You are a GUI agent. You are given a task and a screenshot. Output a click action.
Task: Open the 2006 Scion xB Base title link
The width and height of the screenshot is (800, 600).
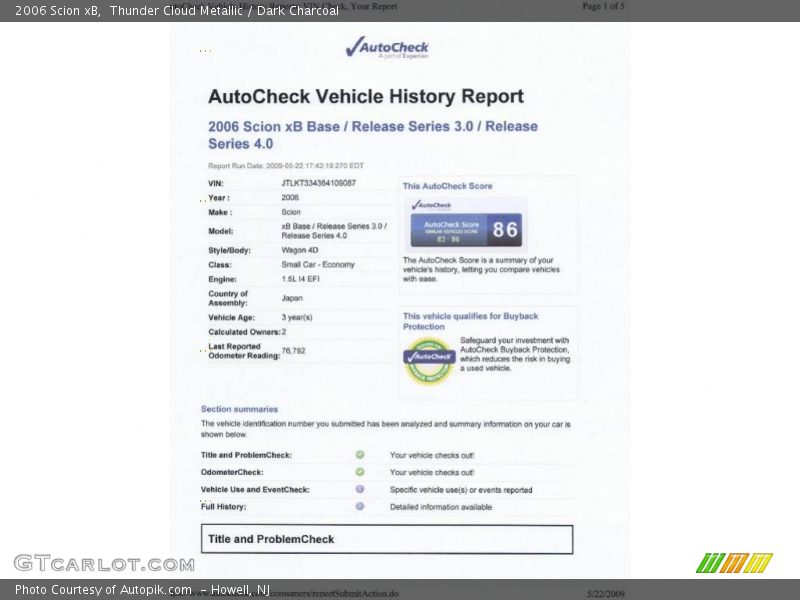373,135
